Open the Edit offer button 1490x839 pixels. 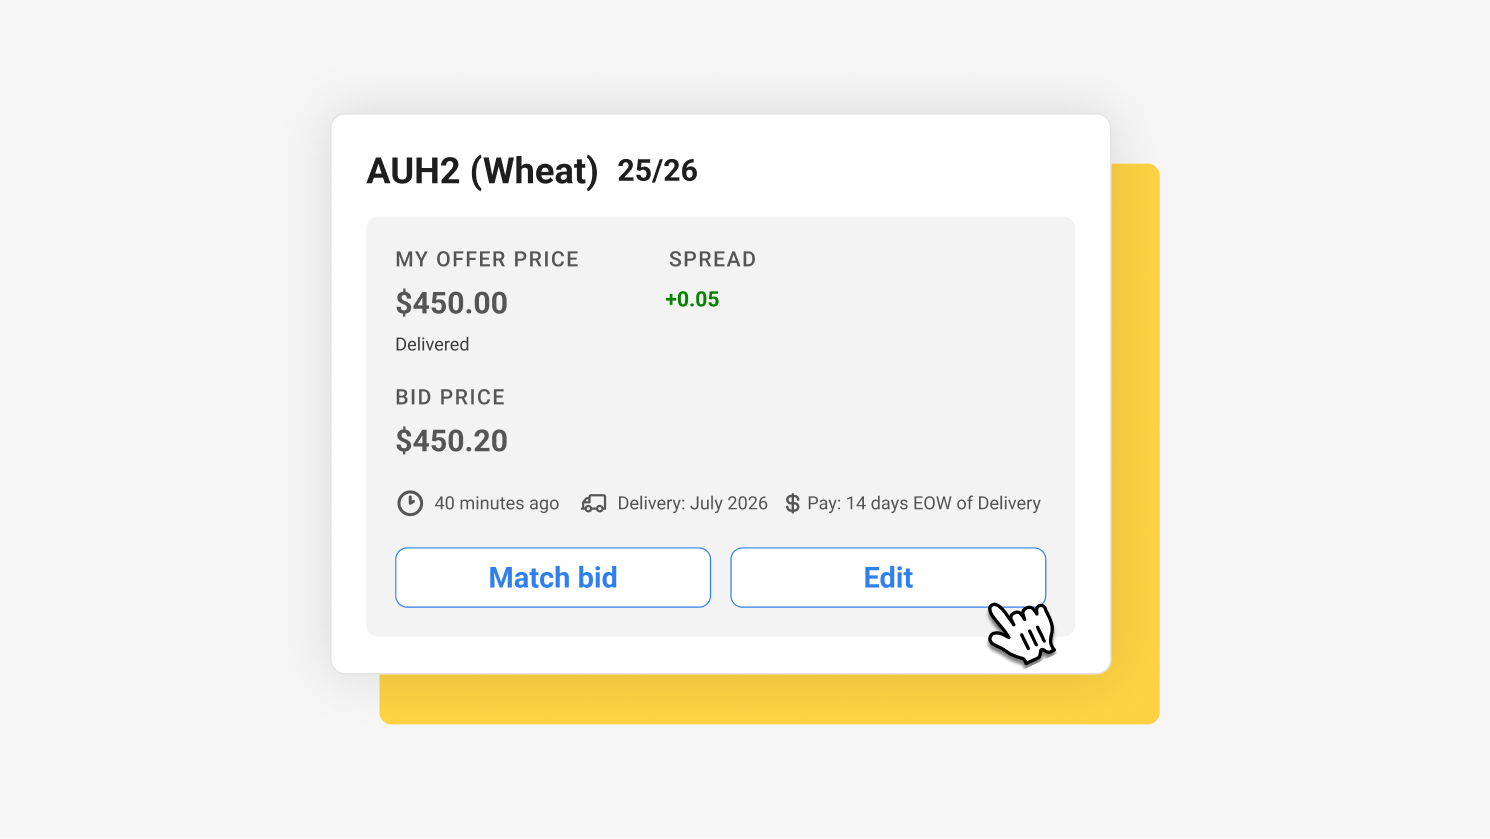pyautogui.click(x=887, y=577)
